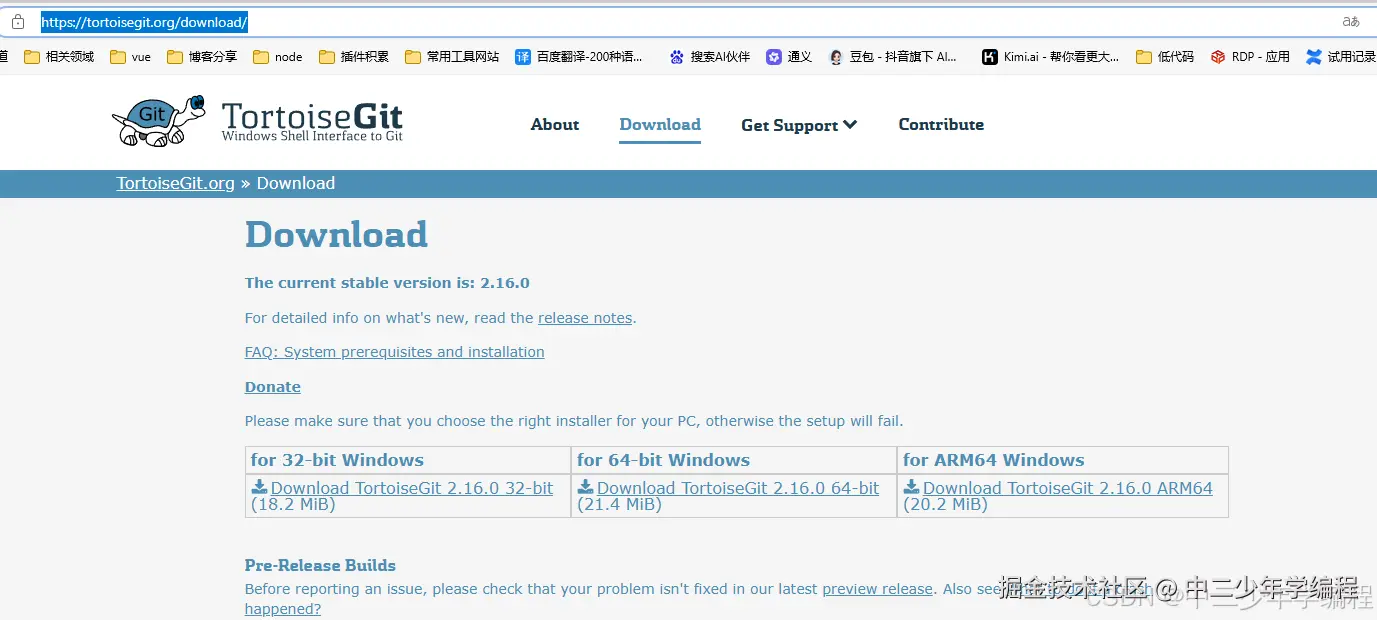Open the 低代码 bookmark folder
1377x620 pixels.
pos(1165,57)
